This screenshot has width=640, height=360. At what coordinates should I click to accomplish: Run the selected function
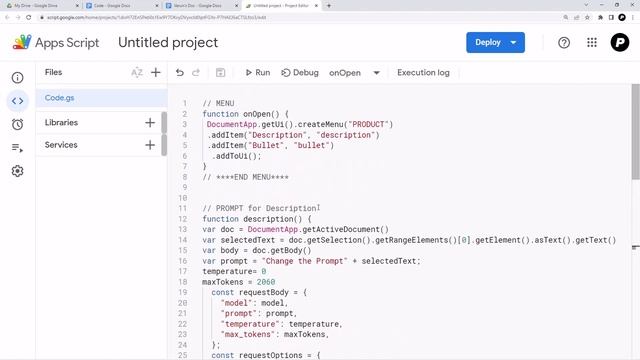[x=258, y=73]
